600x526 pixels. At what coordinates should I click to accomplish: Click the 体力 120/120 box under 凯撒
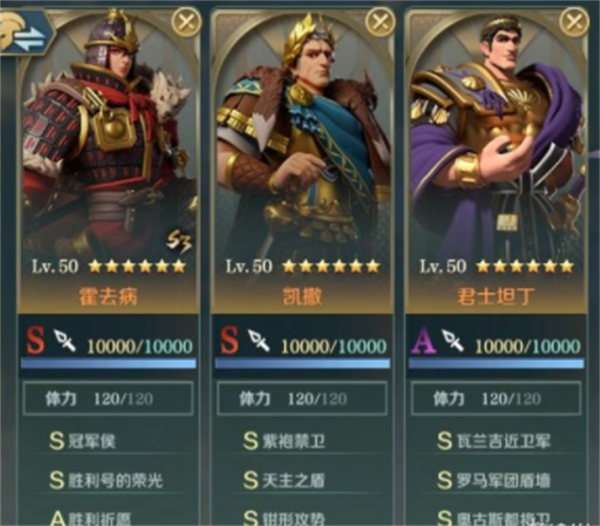302,399
